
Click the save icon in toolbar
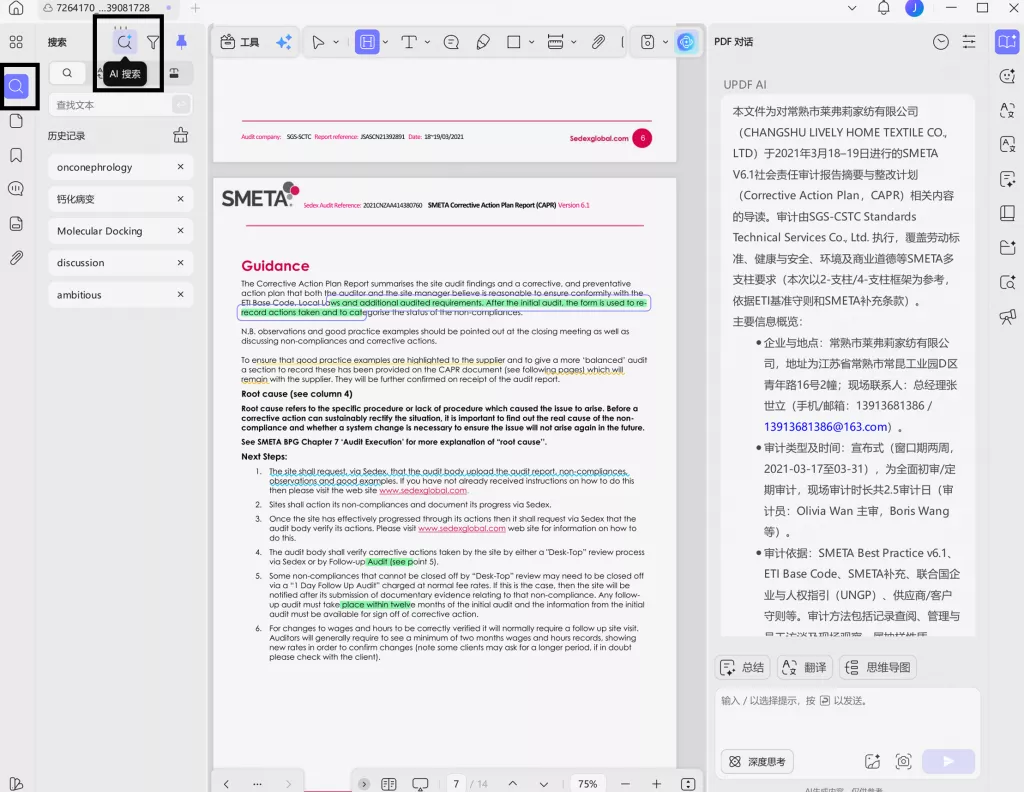pos(647,42)
